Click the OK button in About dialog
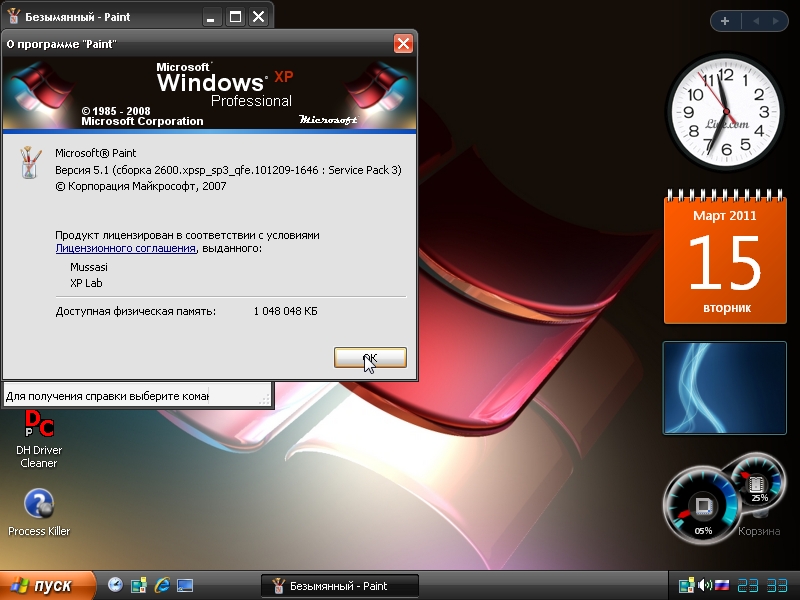The image size is (800, 600). (x=370, y=358)
